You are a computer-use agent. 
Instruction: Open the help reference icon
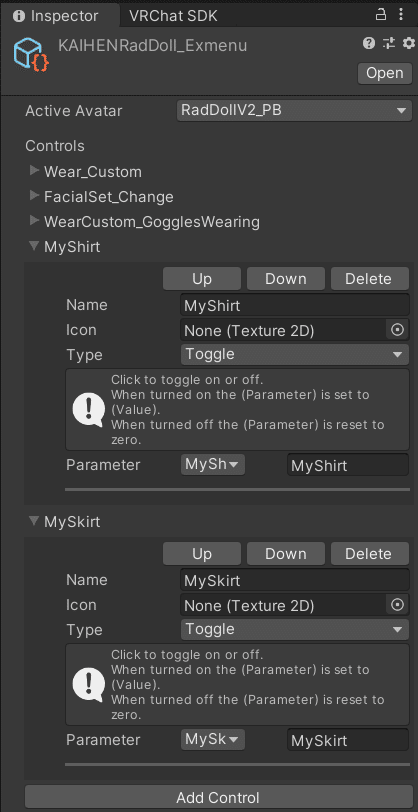point(369,44)
